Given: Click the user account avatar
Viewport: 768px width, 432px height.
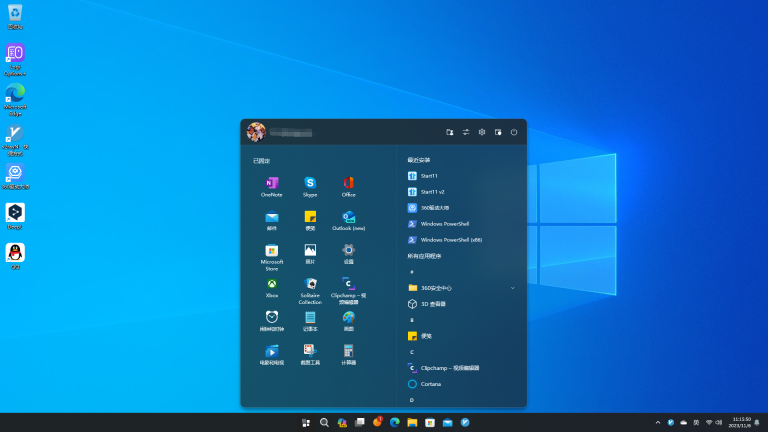Looking at the screenshot, I should [256, 132].
